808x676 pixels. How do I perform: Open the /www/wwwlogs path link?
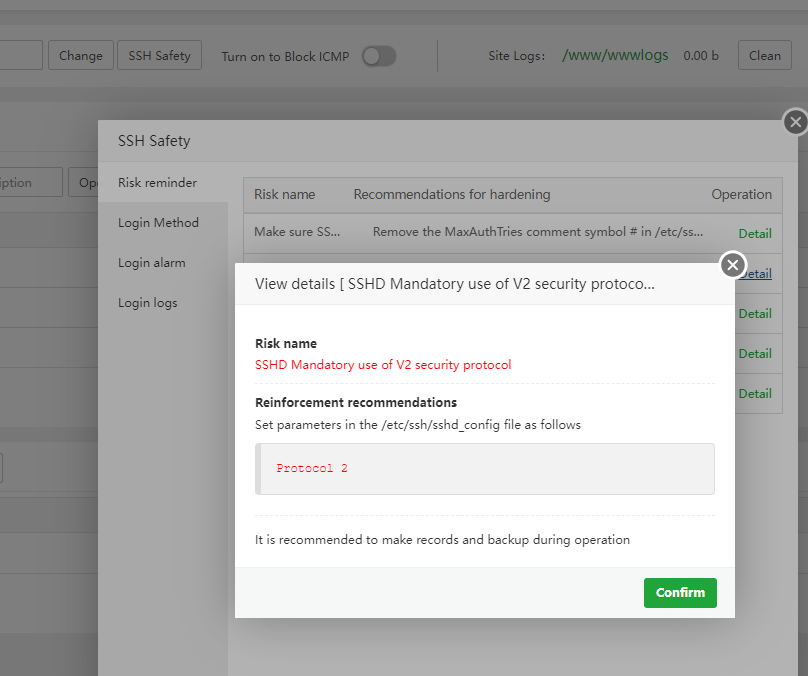[x=615, y=56]
